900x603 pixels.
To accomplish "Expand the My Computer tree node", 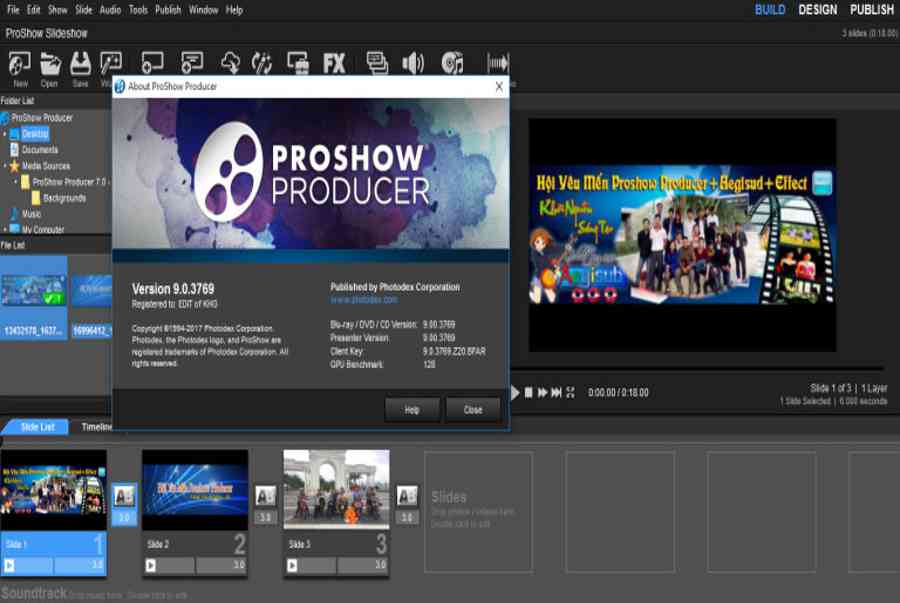I will point(5,229).
